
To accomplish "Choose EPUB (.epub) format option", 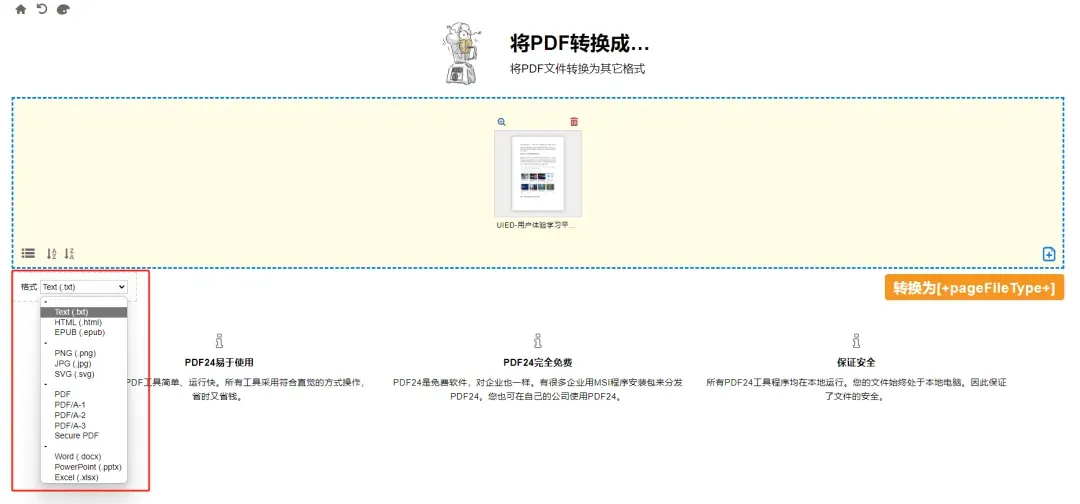I will pos(83,332).
